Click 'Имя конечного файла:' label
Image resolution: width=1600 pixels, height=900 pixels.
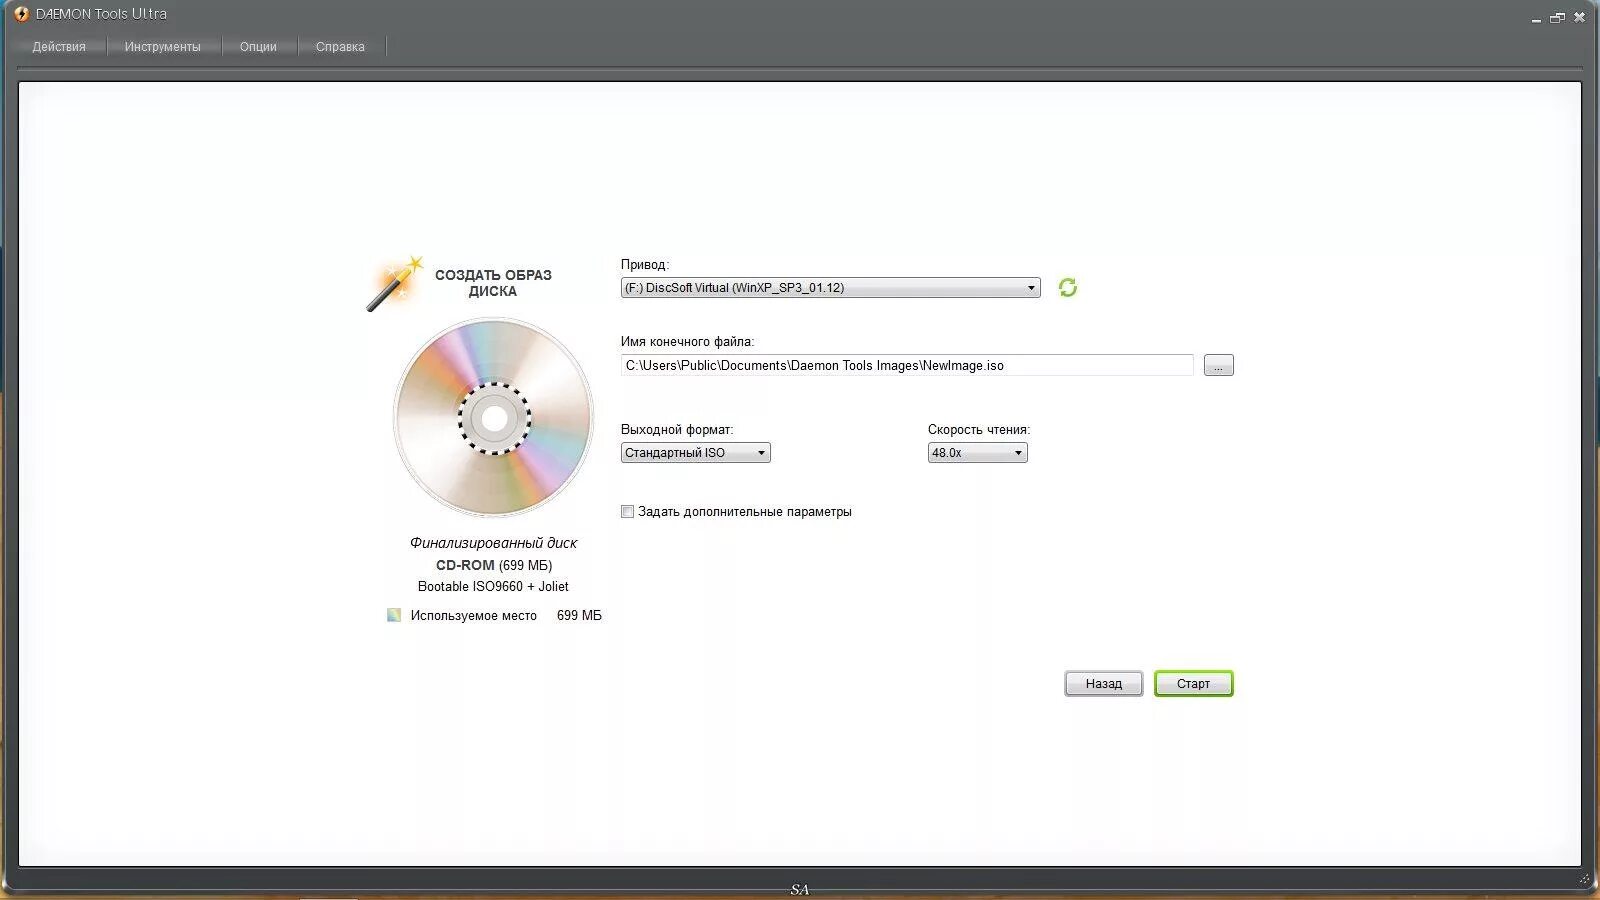point(687,342)
